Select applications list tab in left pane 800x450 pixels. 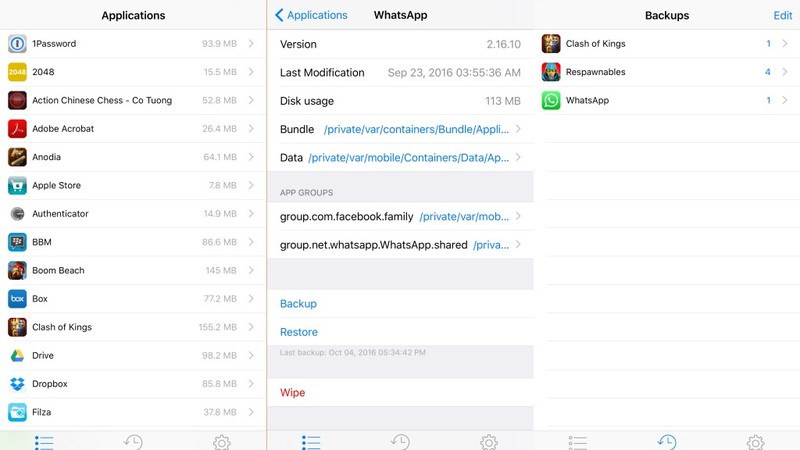coord(44,442)
